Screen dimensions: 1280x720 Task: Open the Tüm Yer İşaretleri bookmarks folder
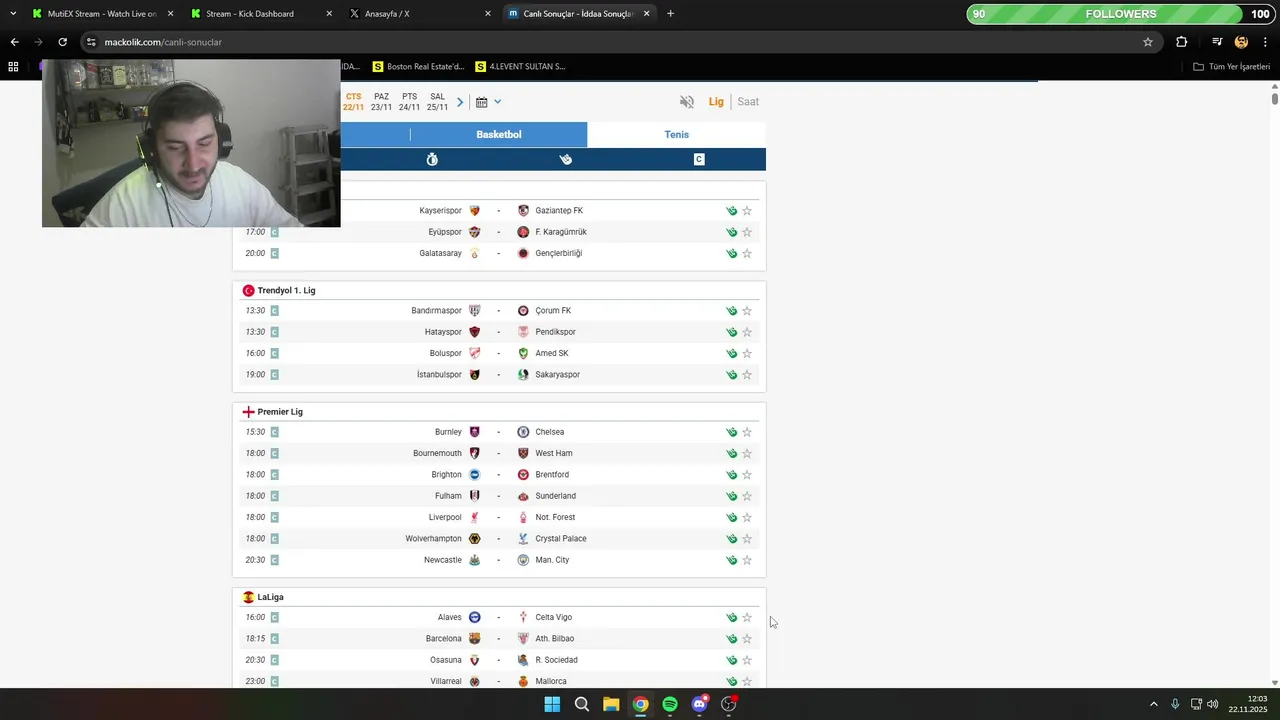pyautogui.click(x=1232, y=67)
